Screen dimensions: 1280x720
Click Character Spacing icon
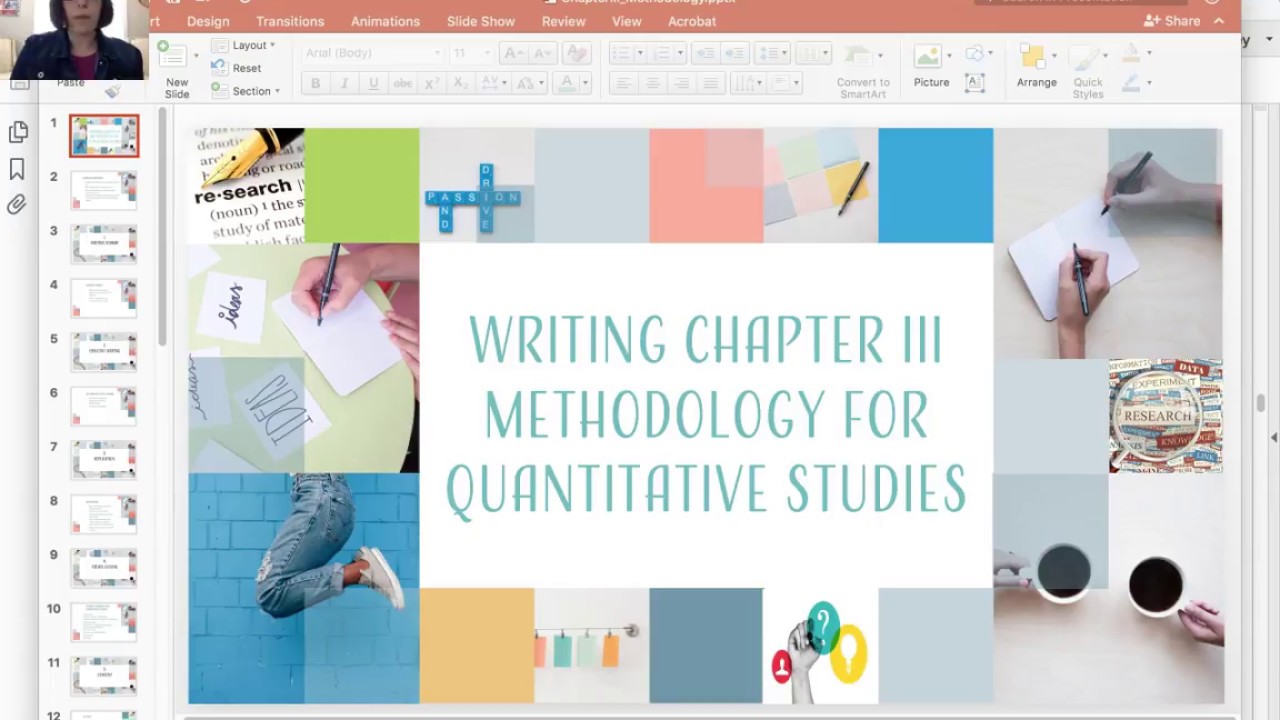[x=491, y=84]
